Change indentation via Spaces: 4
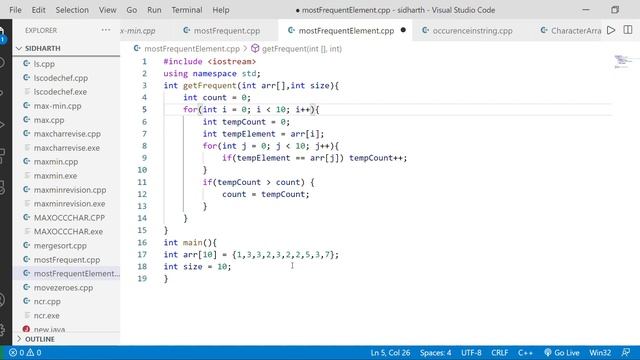The width and height of the screenshot is (640, 360). (x=436, y=353)
